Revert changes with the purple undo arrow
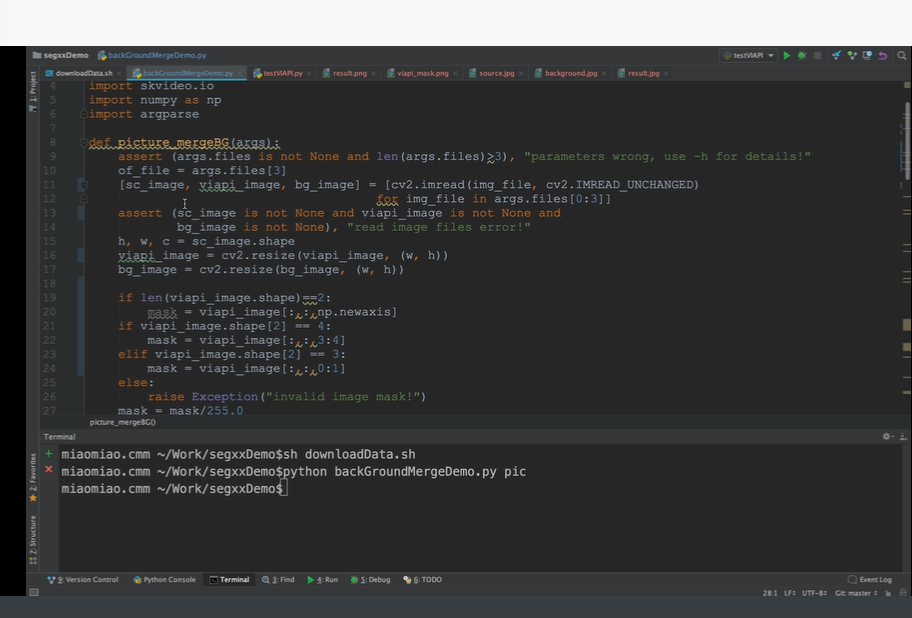912x618 pixels. click(x=882, y=55)
